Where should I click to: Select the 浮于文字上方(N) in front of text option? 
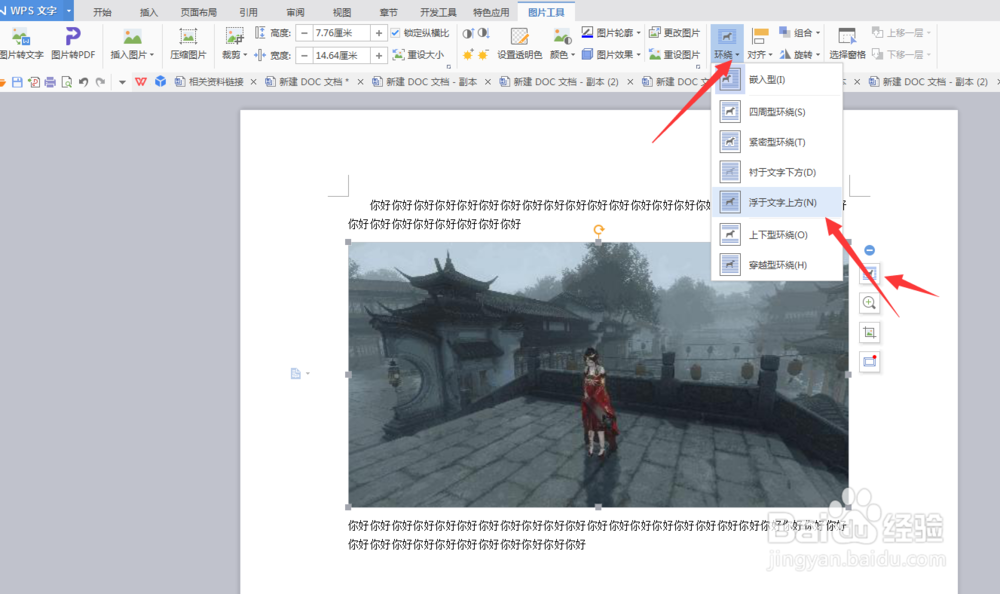(777, 202)
